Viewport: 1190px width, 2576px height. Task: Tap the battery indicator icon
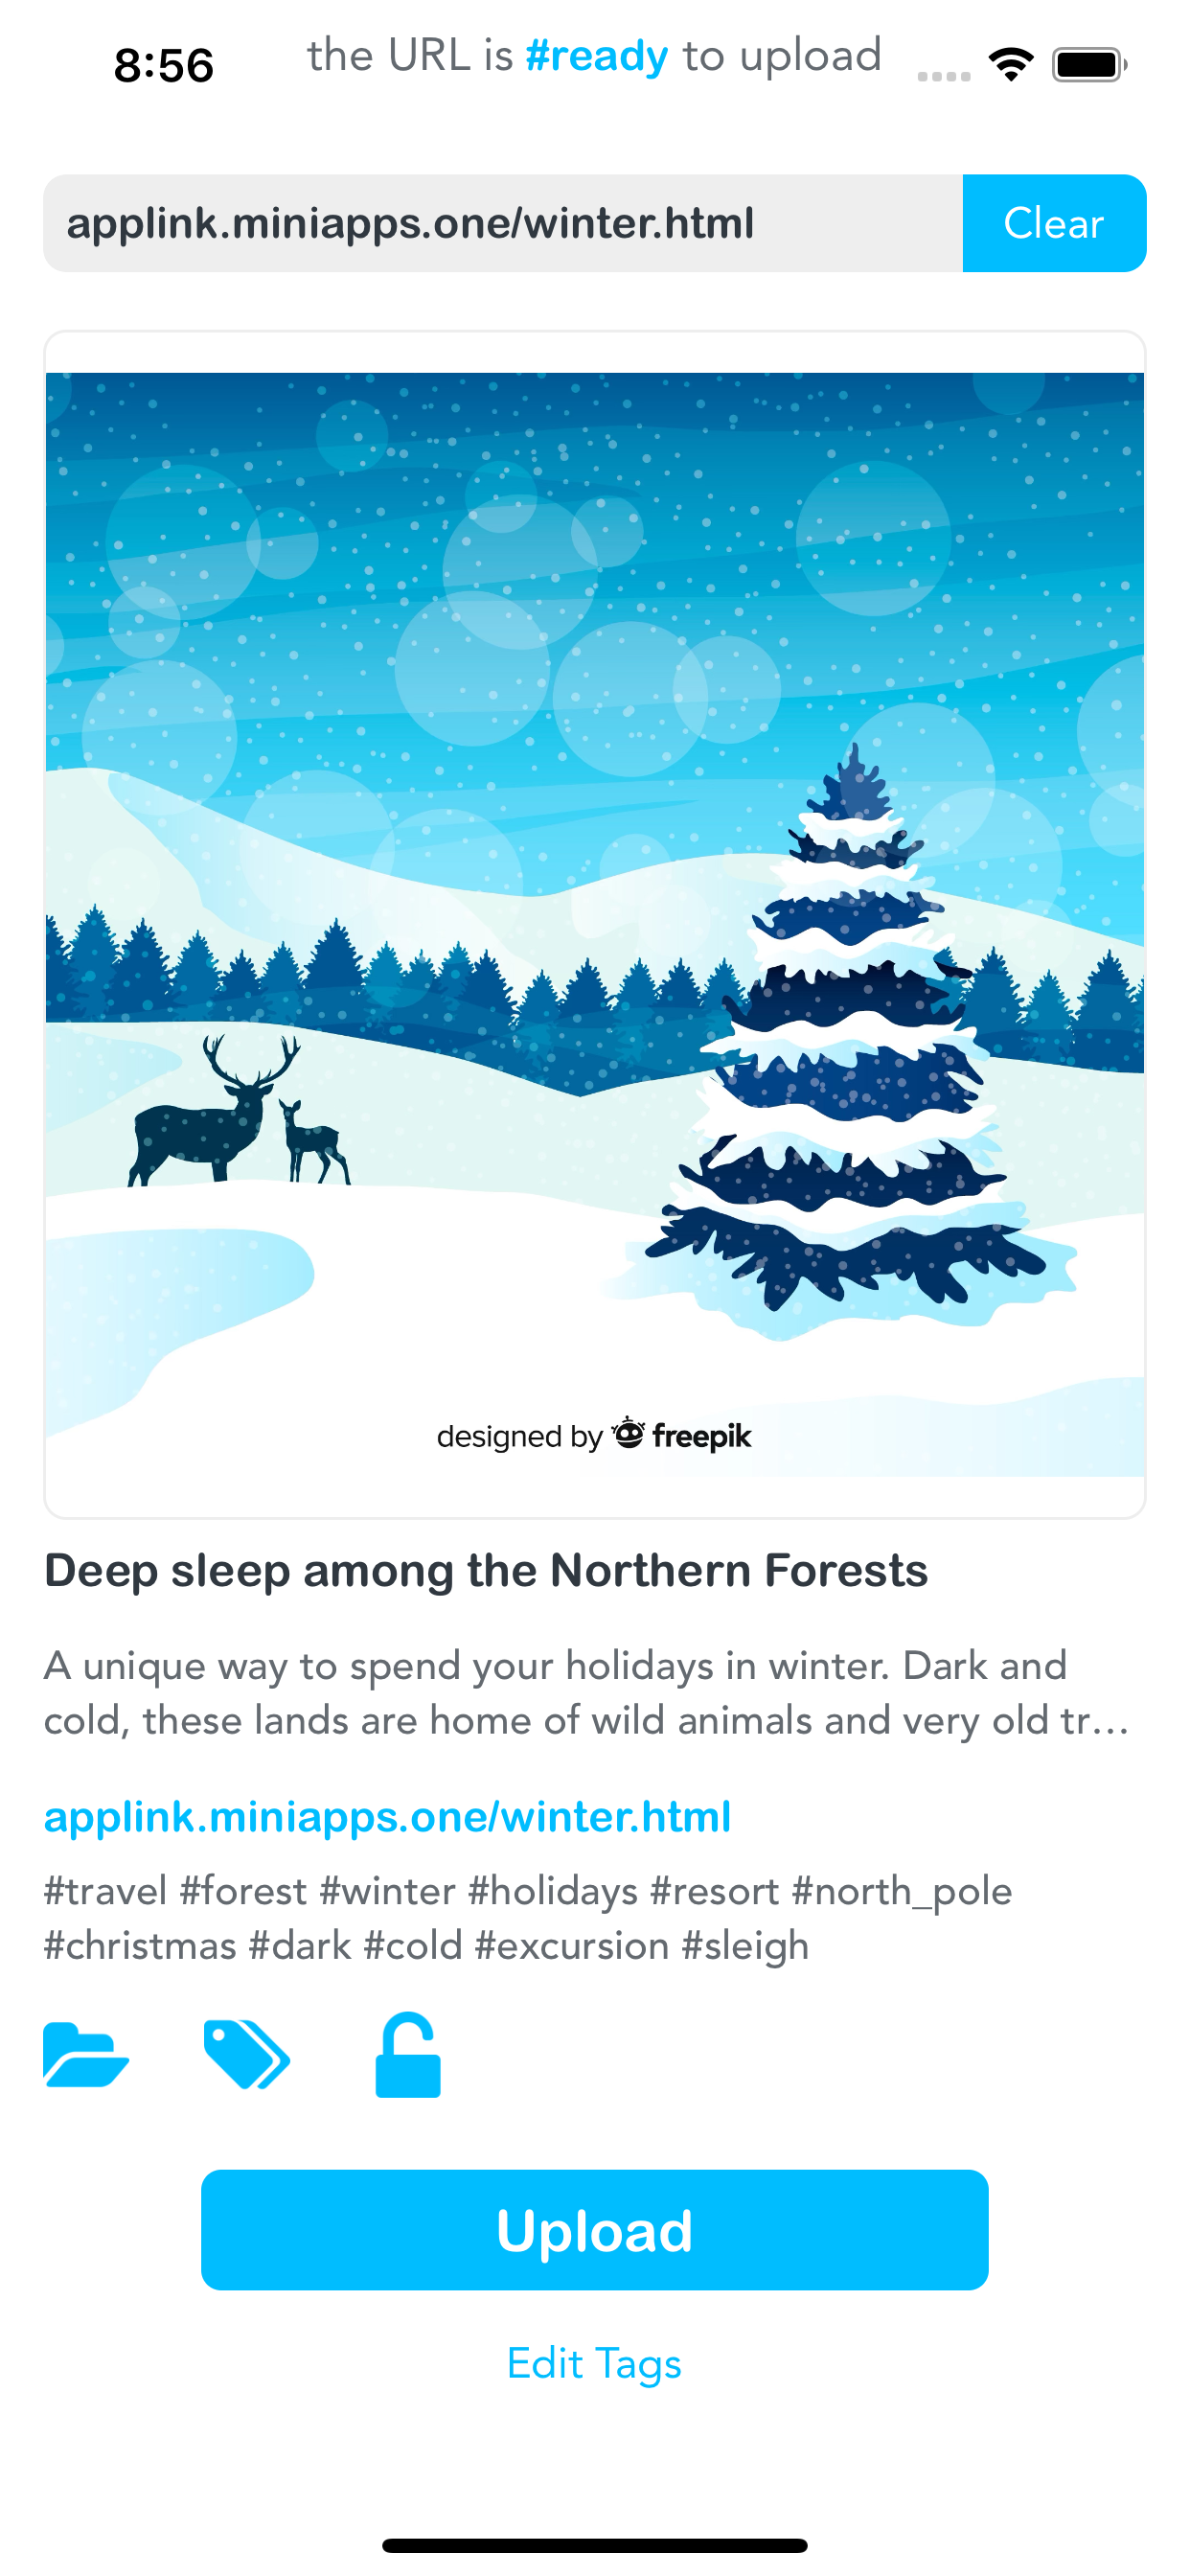(1089, 65)
